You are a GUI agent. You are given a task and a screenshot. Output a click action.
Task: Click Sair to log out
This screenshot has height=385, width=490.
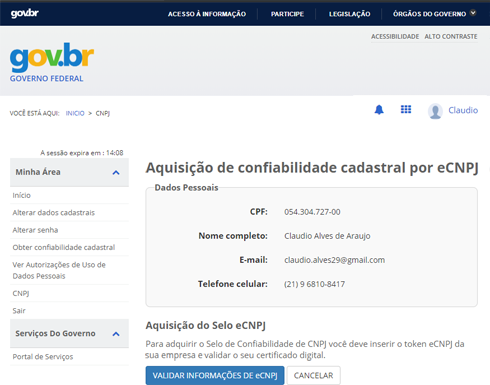(x=19, y=311)
